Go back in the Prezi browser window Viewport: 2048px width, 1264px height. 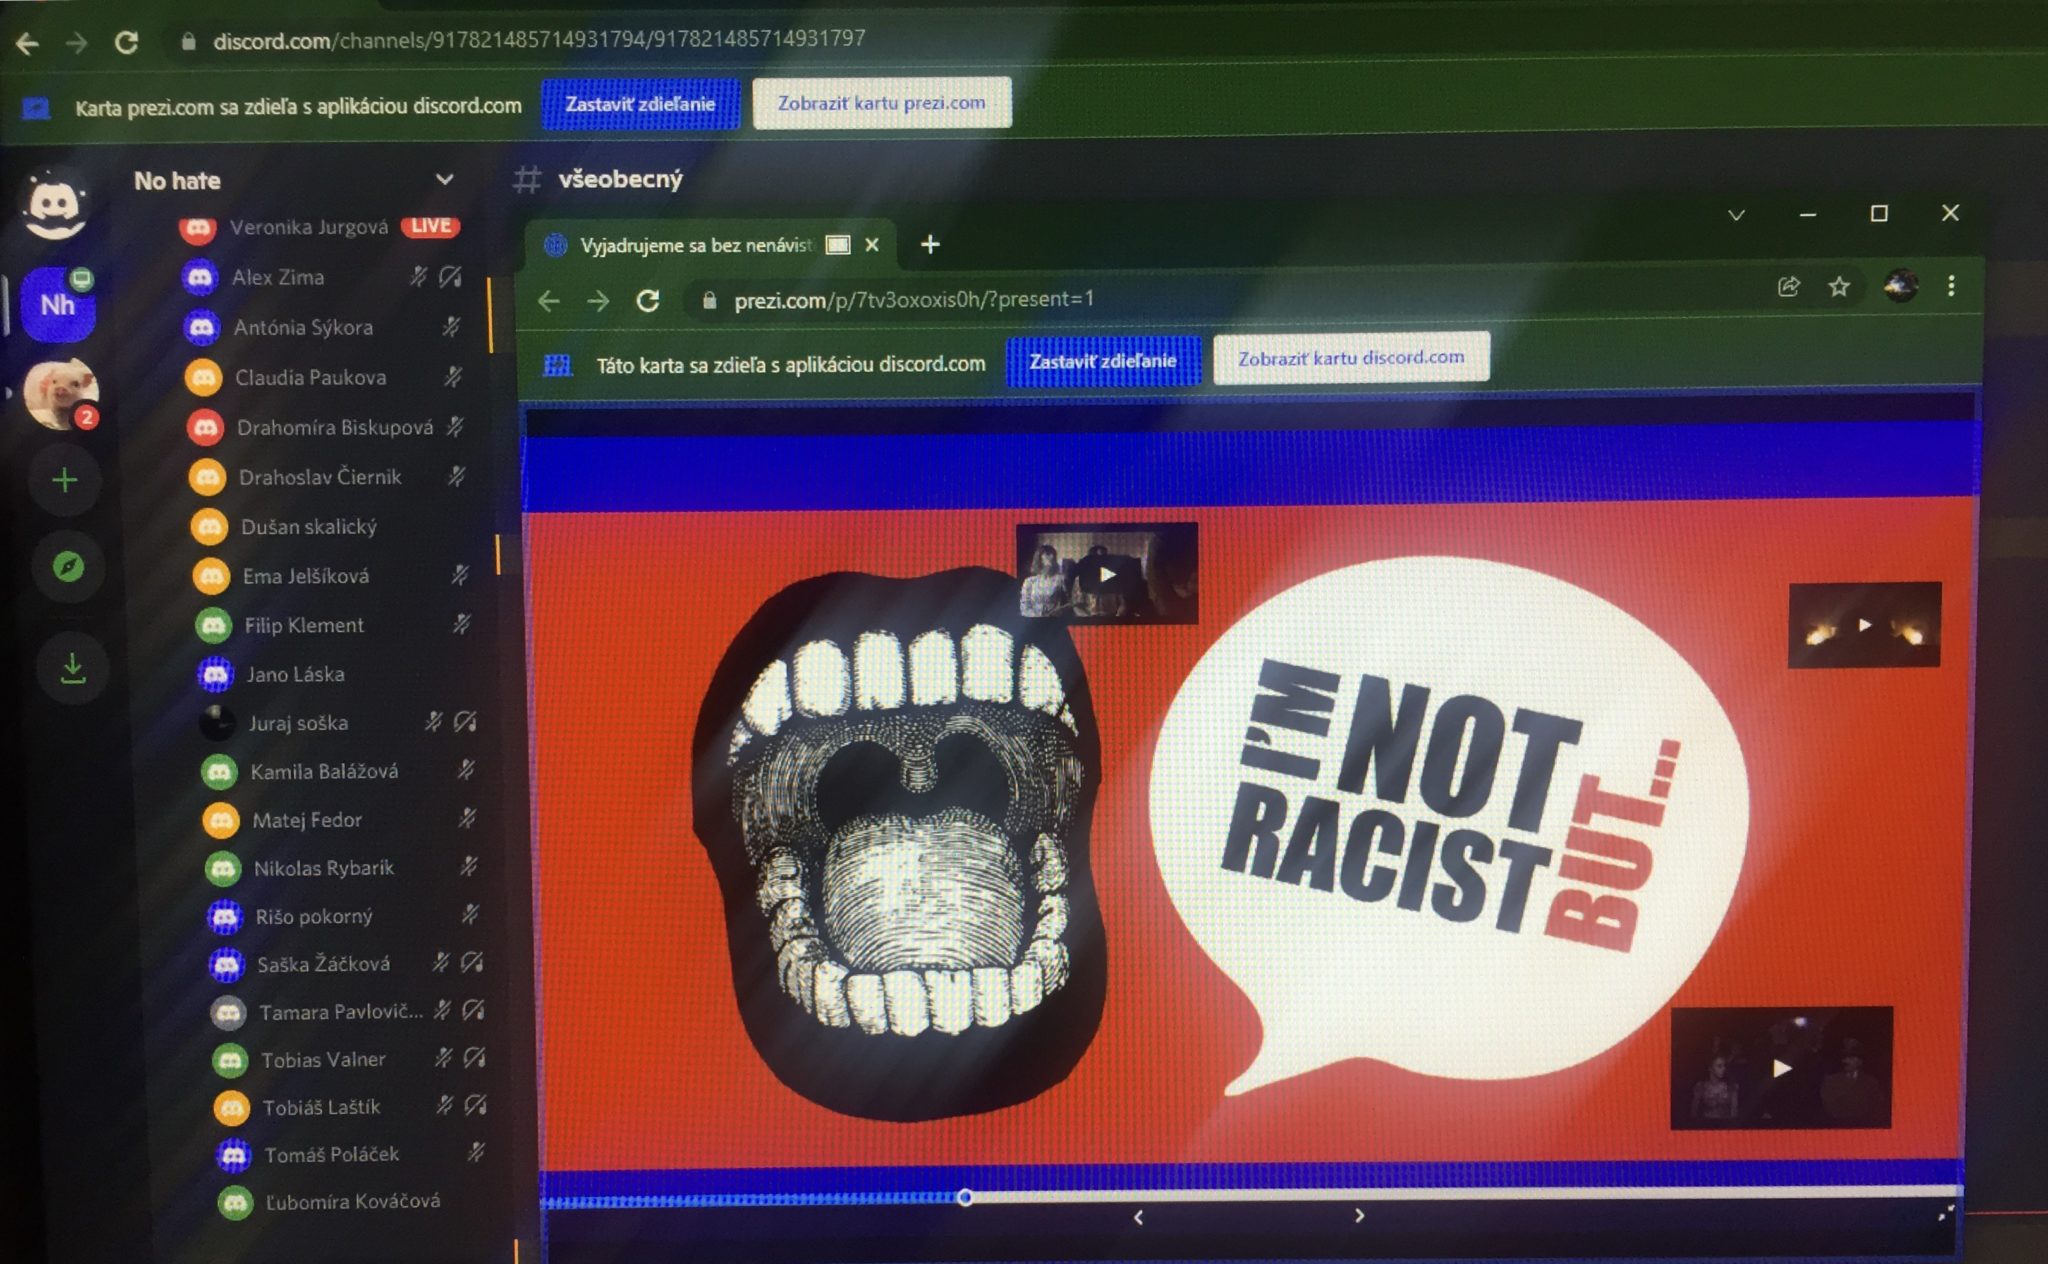pos(548,301)
